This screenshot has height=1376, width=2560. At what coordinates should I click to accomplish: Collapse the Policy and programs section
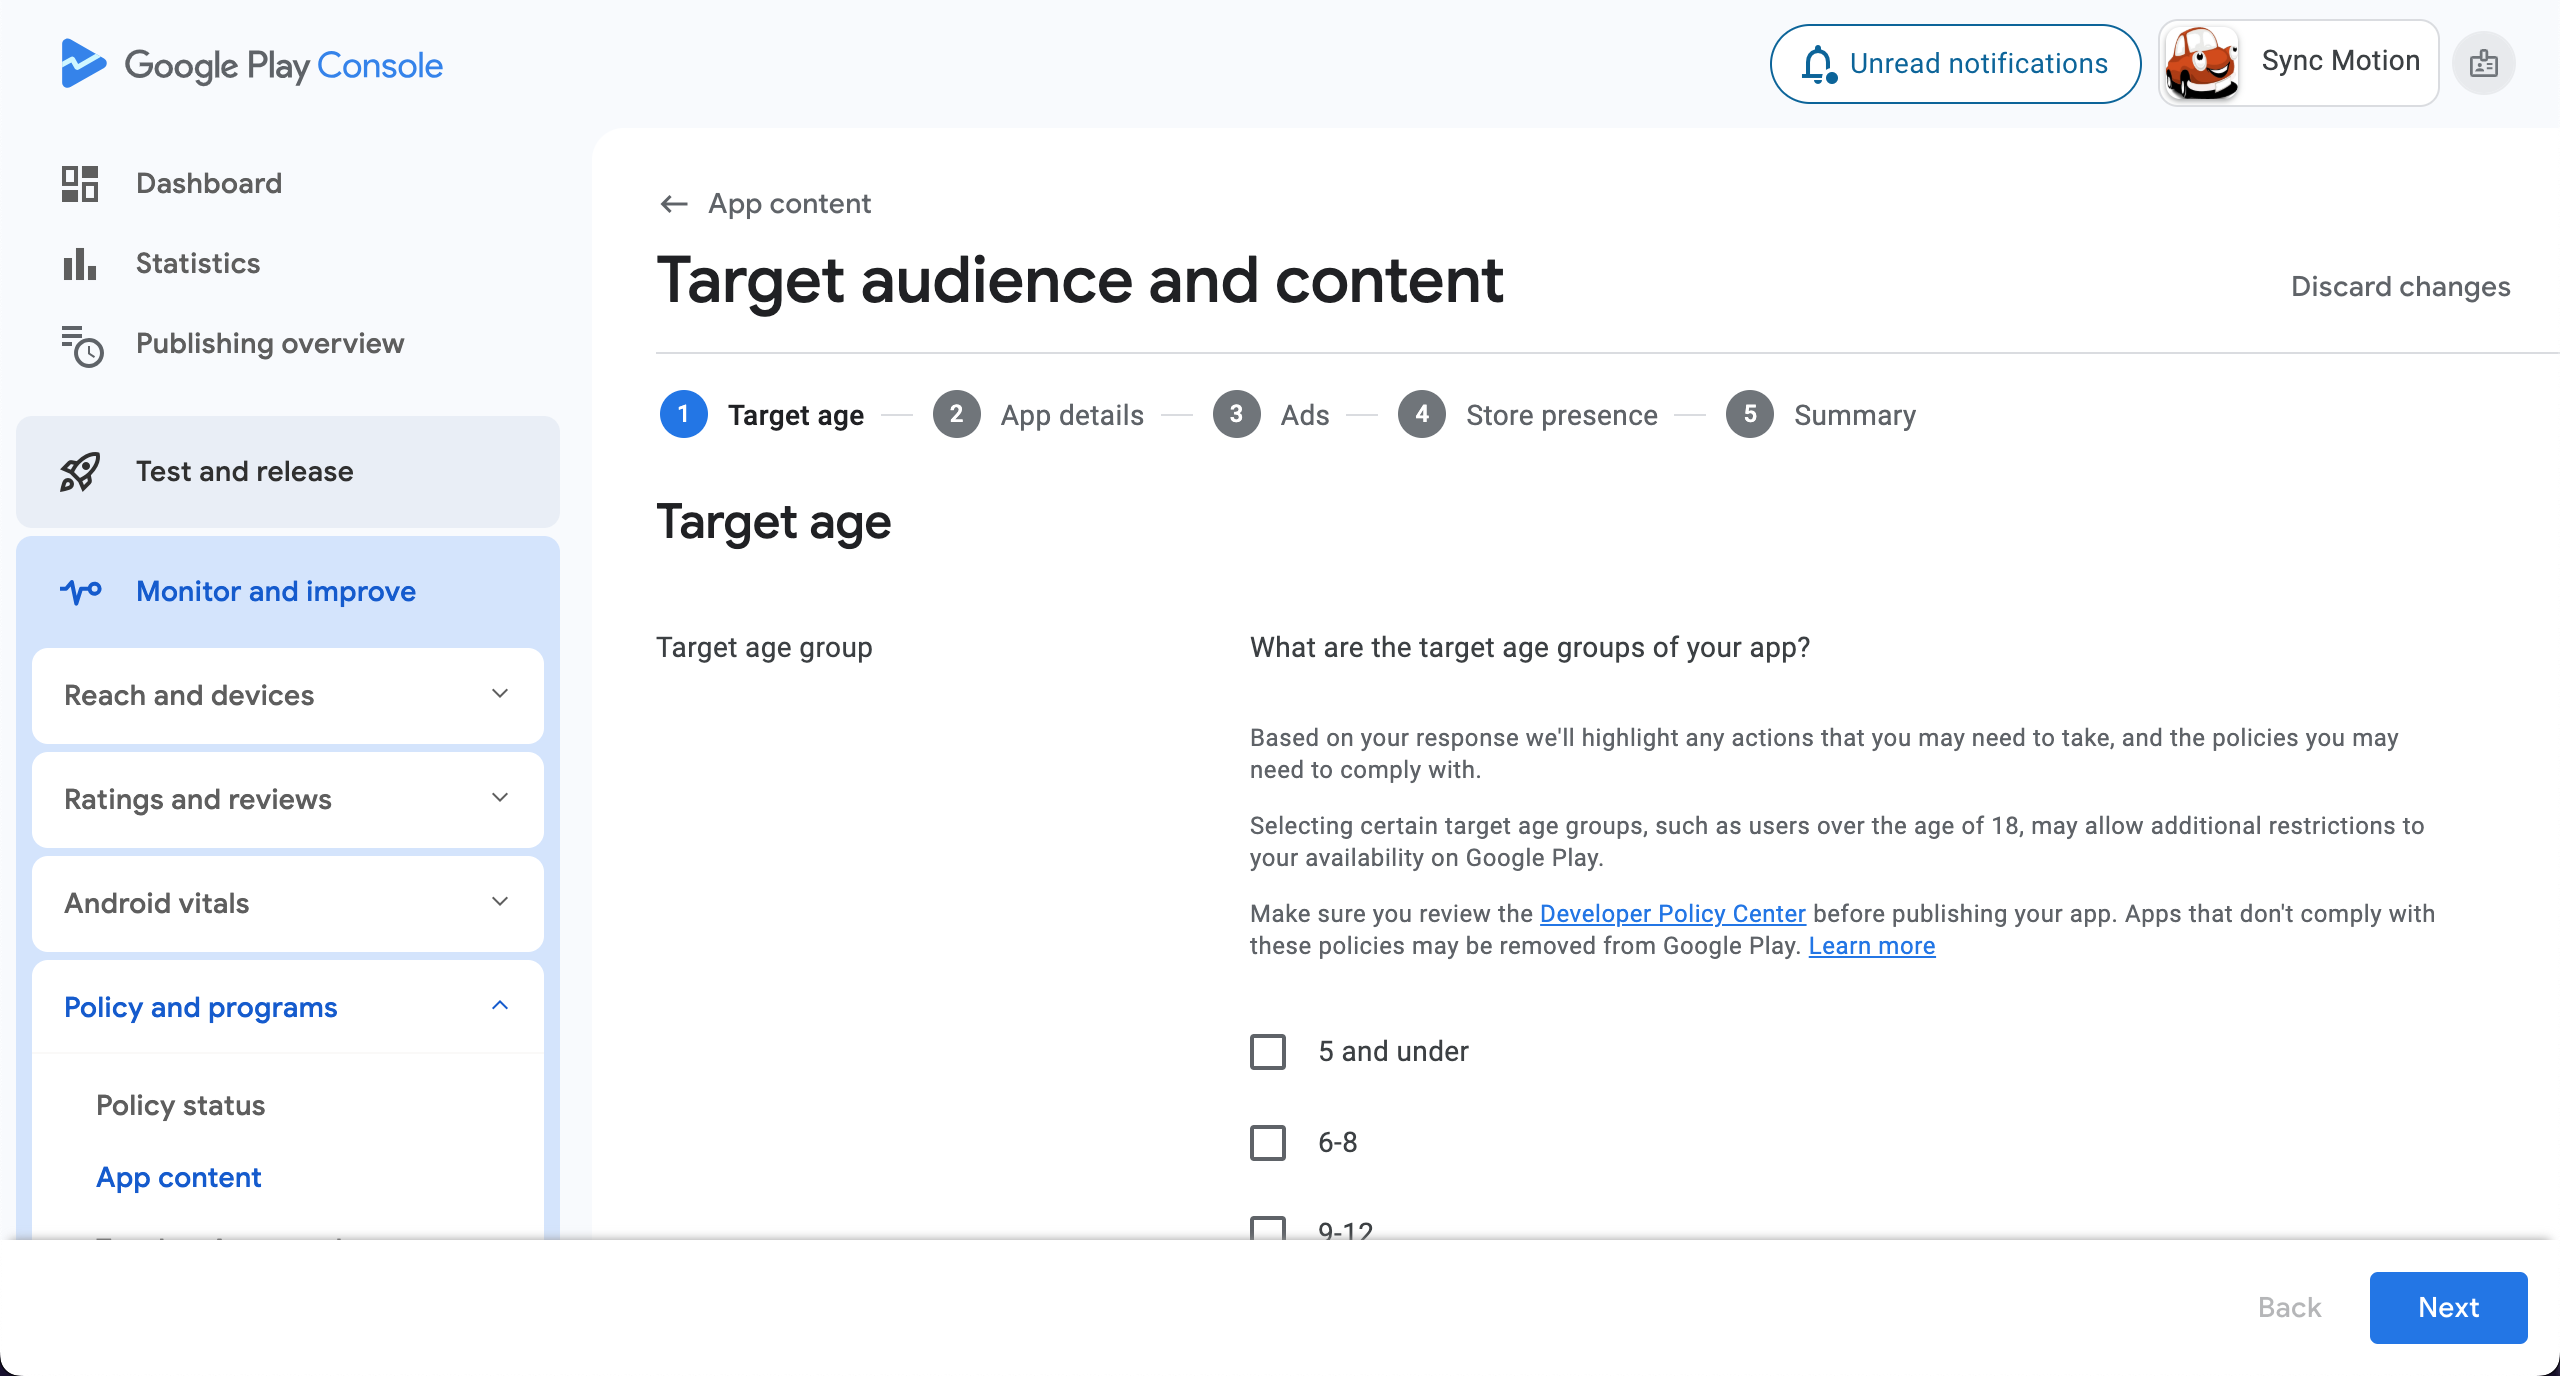(x=288, y=1007)
